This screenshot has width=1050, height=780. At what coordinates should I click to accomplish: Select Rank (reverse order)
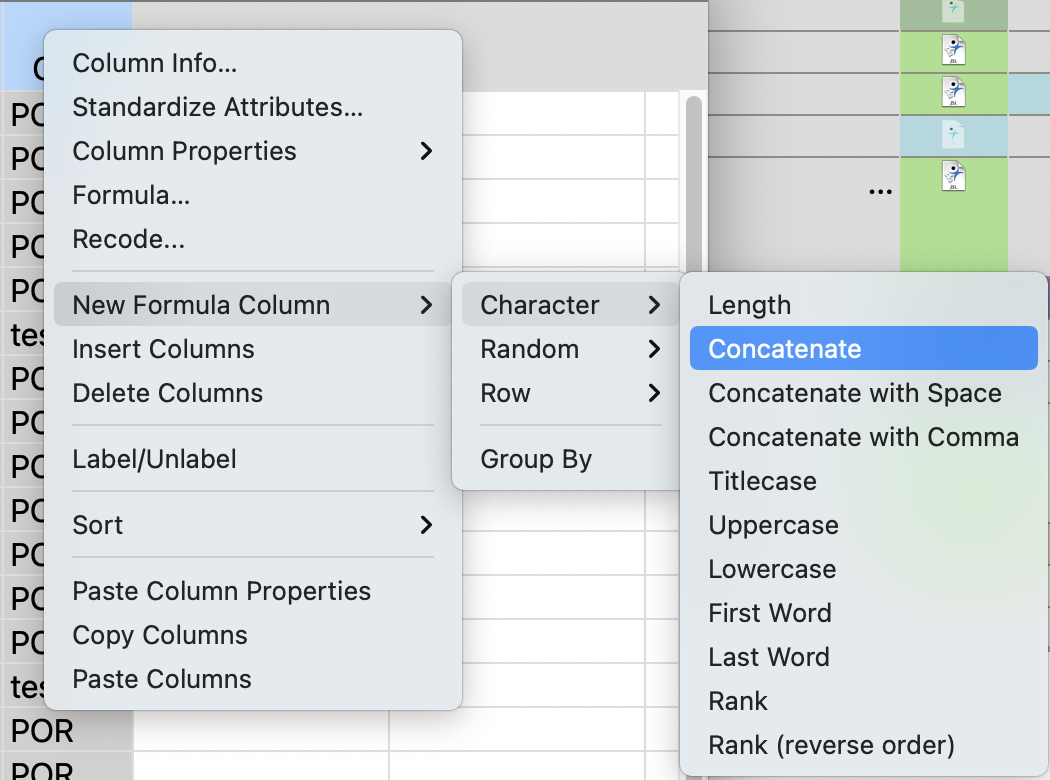click(x=831, y=745)
